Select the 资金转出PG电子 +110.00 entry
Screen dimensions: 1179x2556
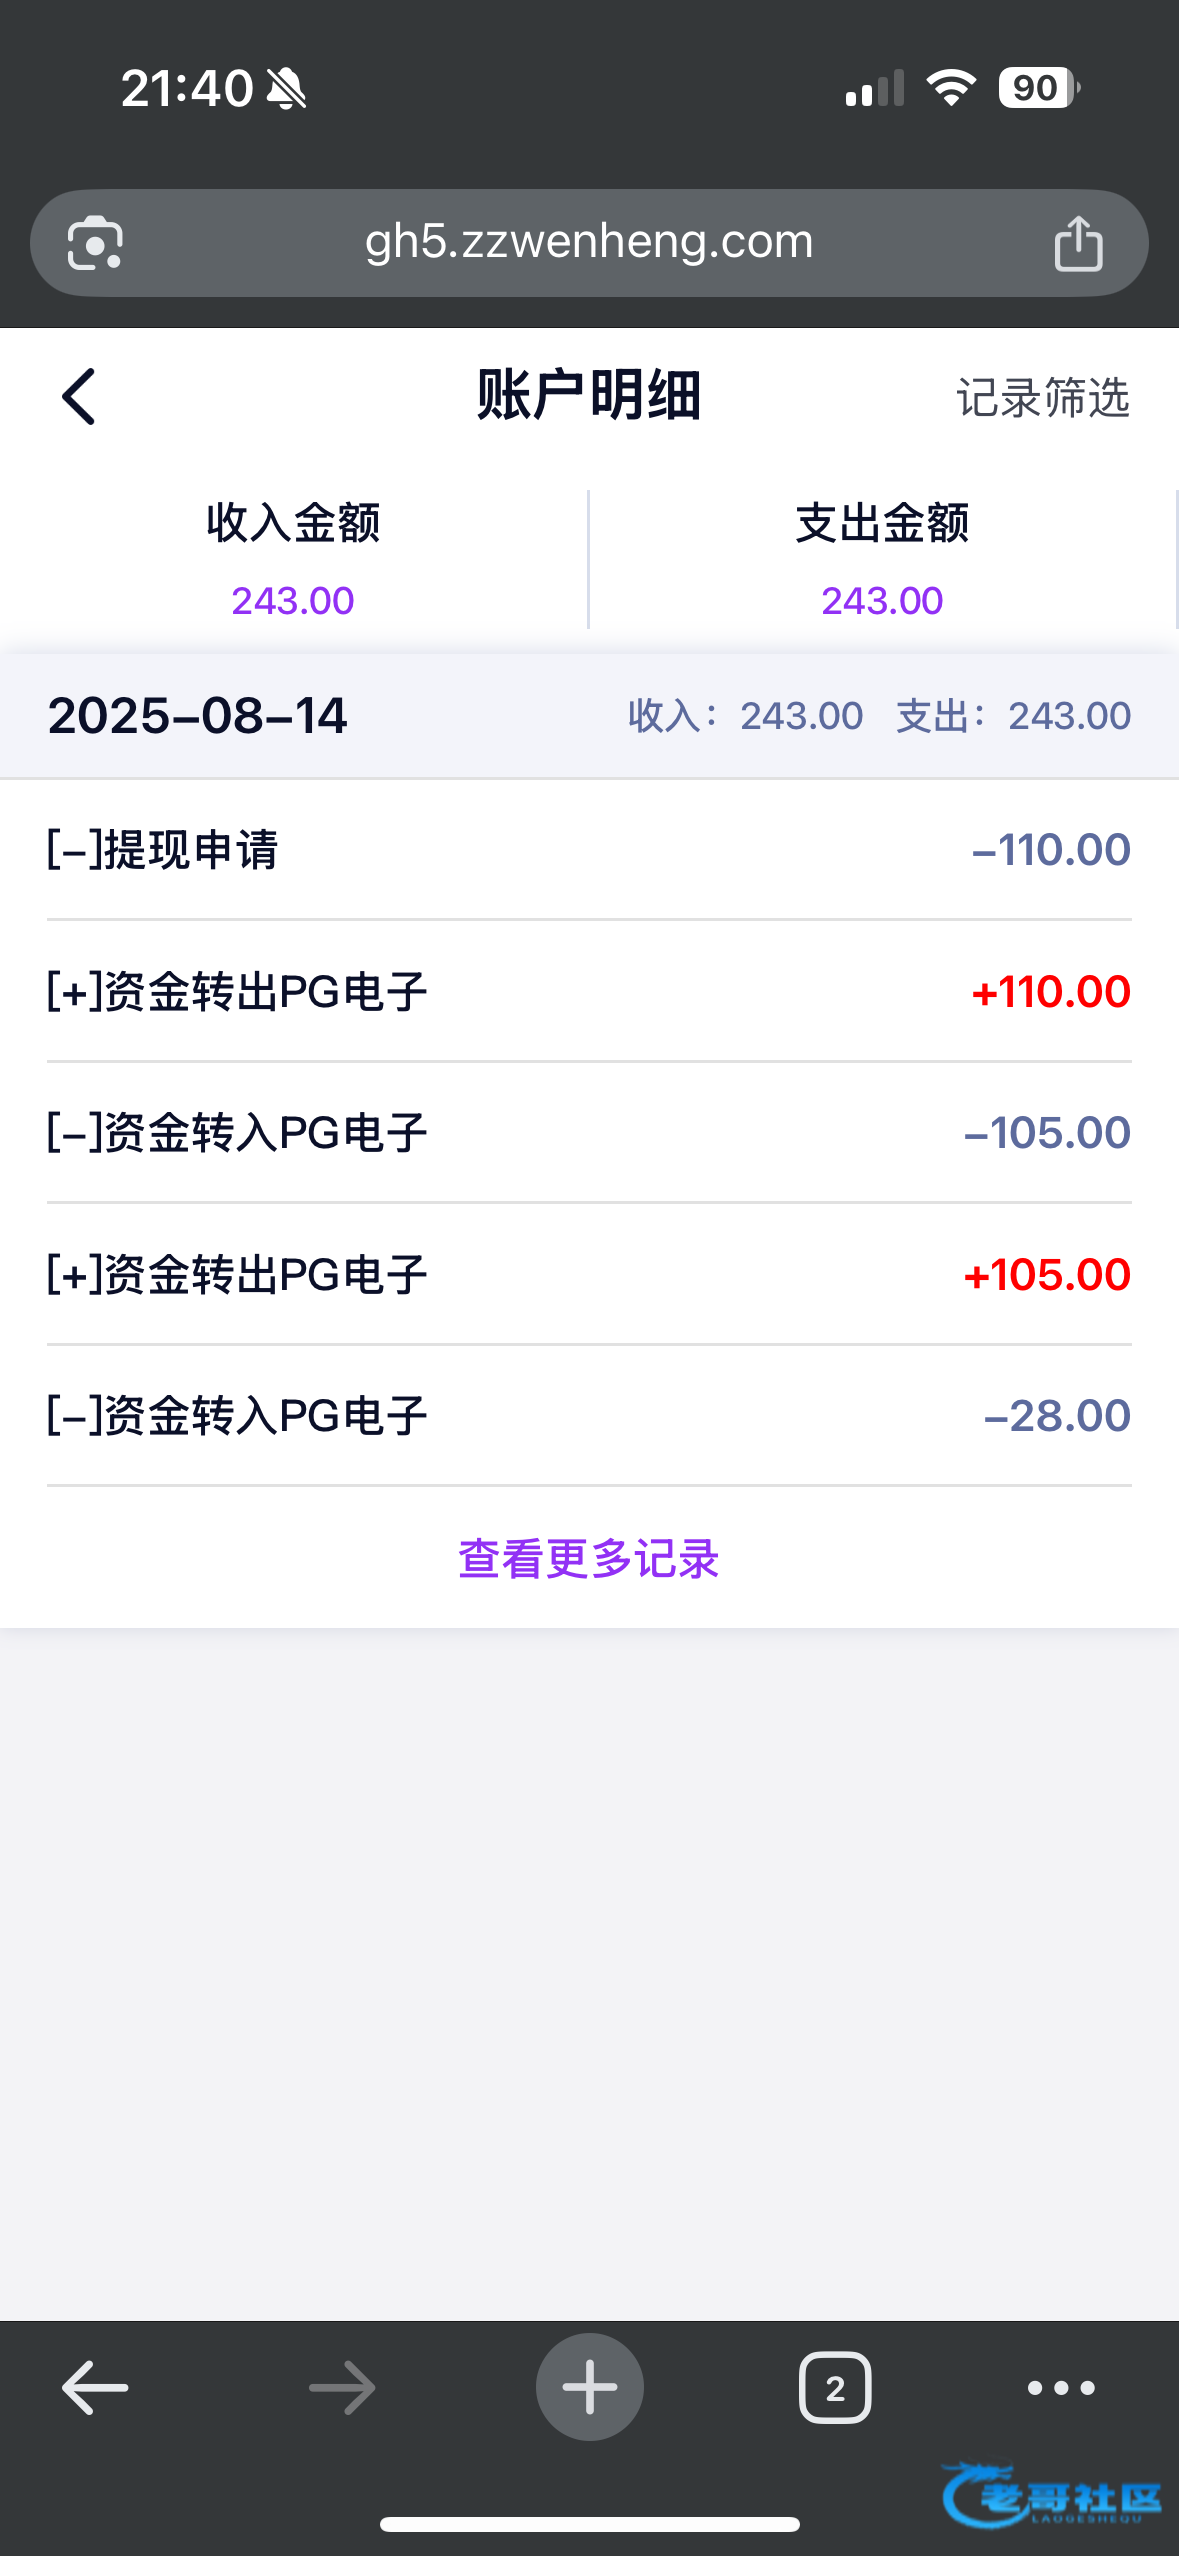pyautogui.click(x=589, y=992)
